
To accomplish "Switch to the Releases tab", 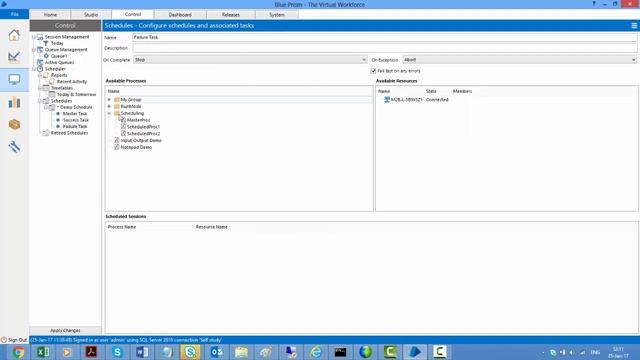I will (x=231, y=15).
